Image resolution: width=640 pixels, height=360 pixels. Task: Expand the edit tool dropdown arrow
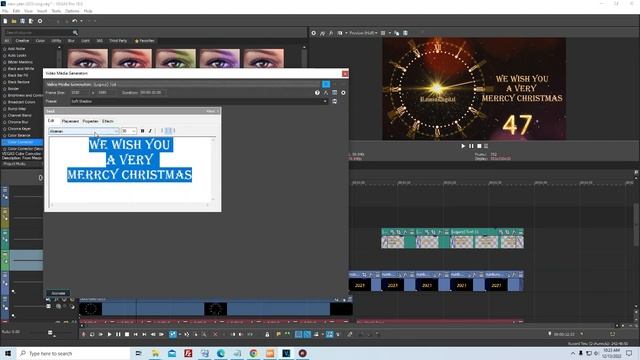(179, 334)
